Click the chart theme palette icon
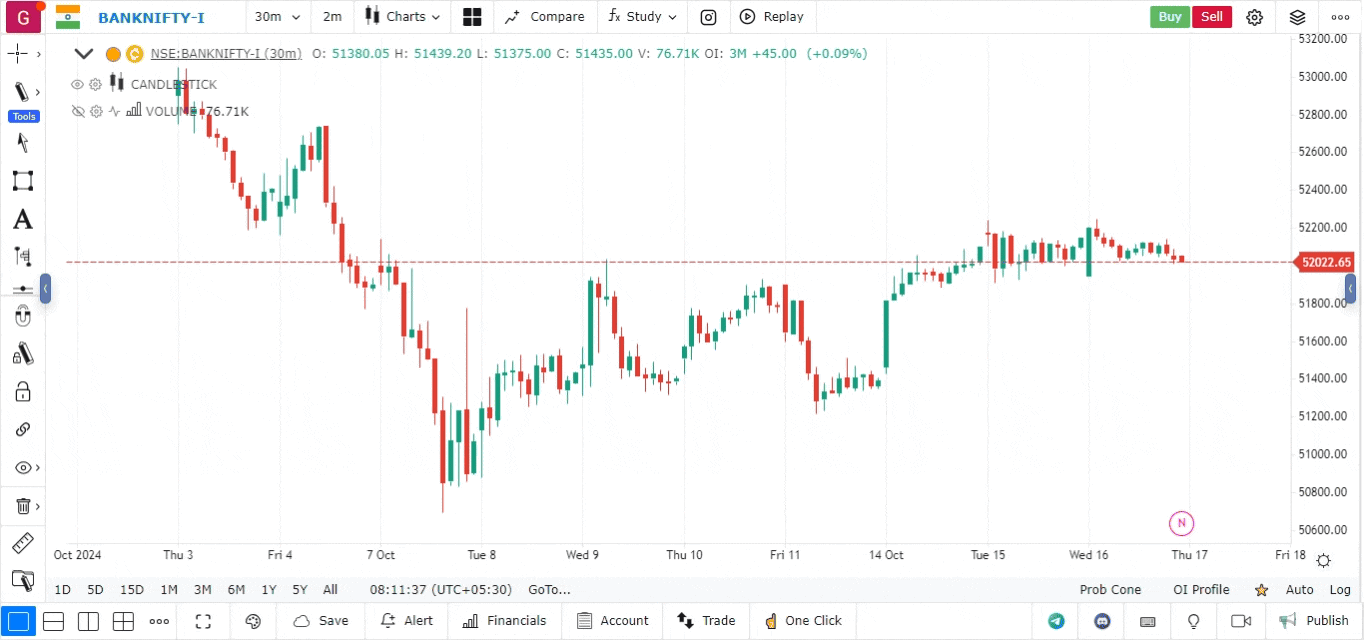The image size is (1364, 640). coord(253,621)
